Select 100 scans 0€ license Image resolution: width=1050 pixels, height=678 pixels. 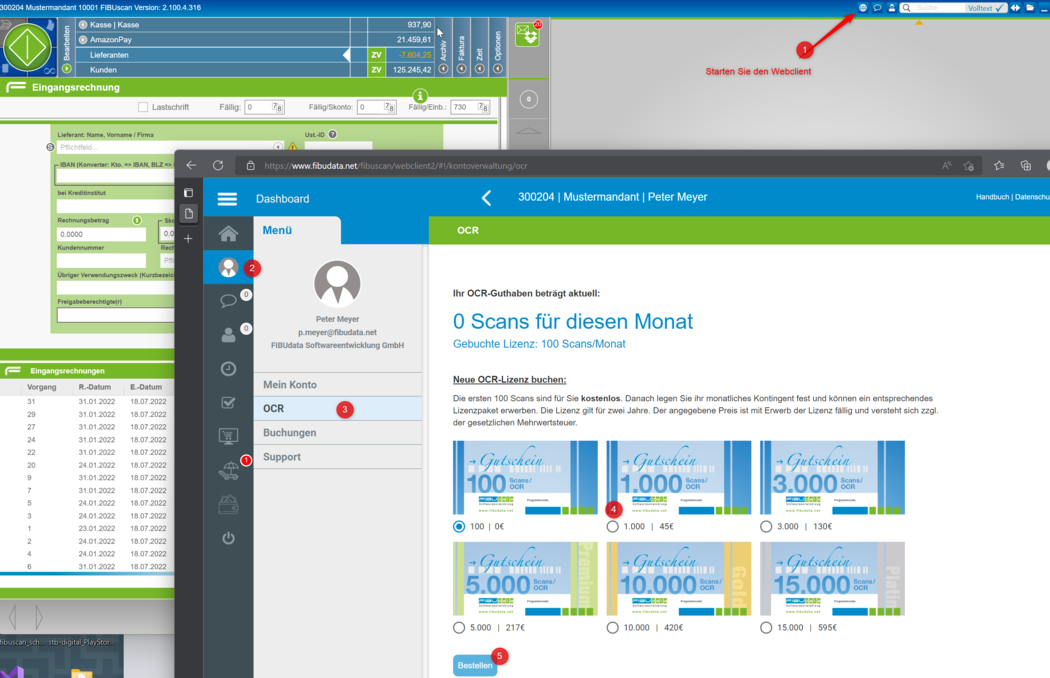point(459,527)
